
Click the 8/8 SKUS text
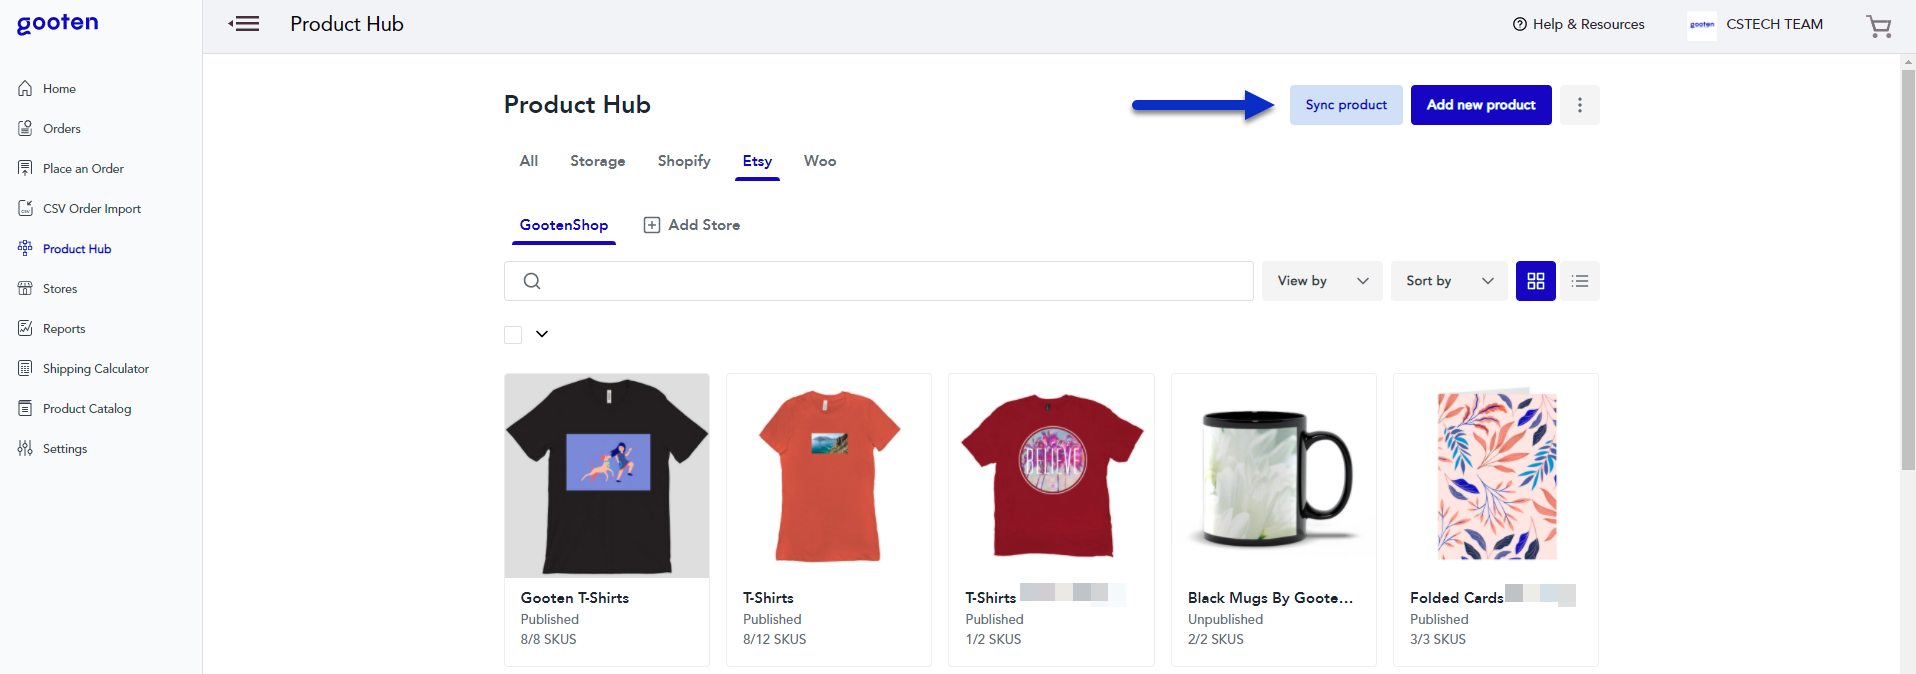click(x=548, y=639)
